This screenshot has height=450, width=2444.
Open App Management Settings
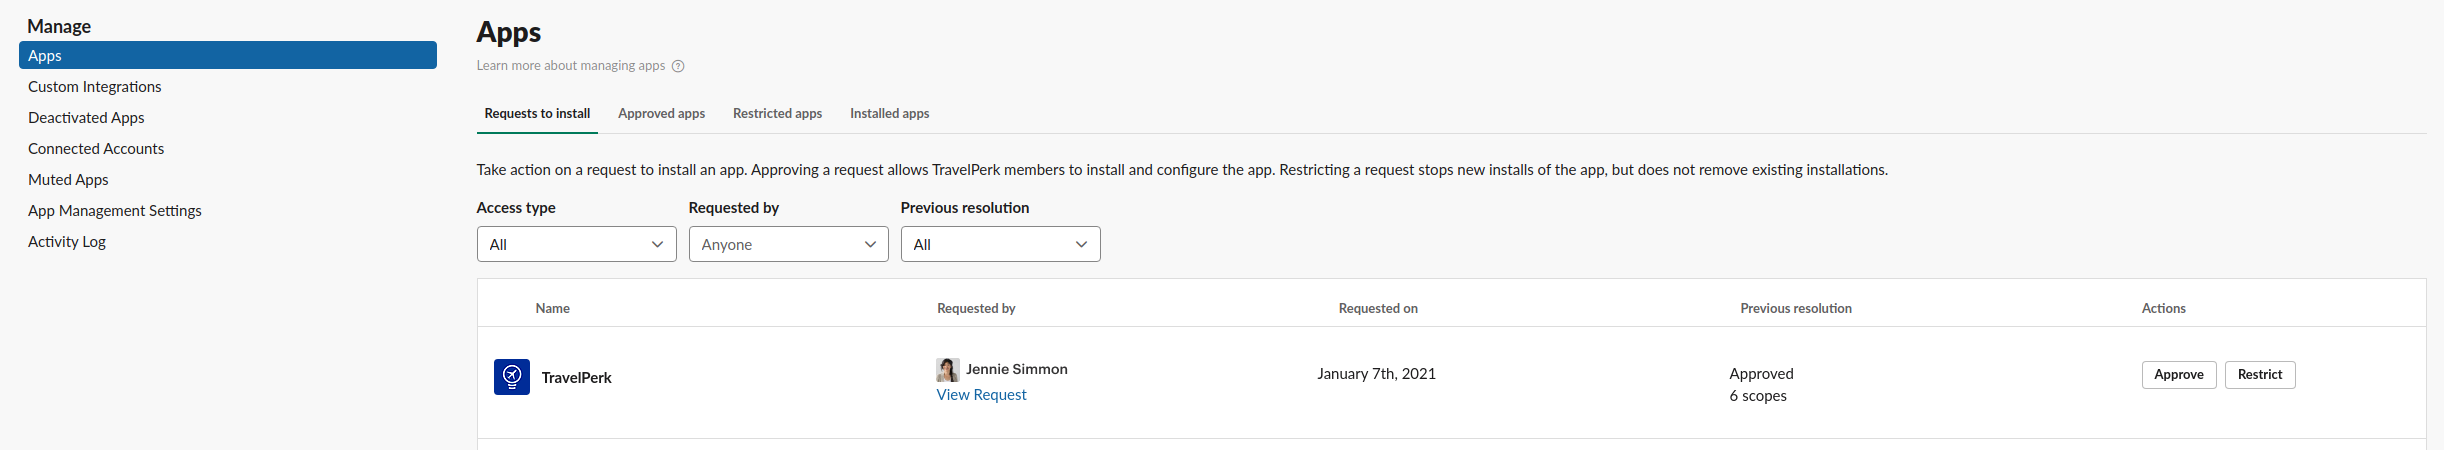[115, 211]
